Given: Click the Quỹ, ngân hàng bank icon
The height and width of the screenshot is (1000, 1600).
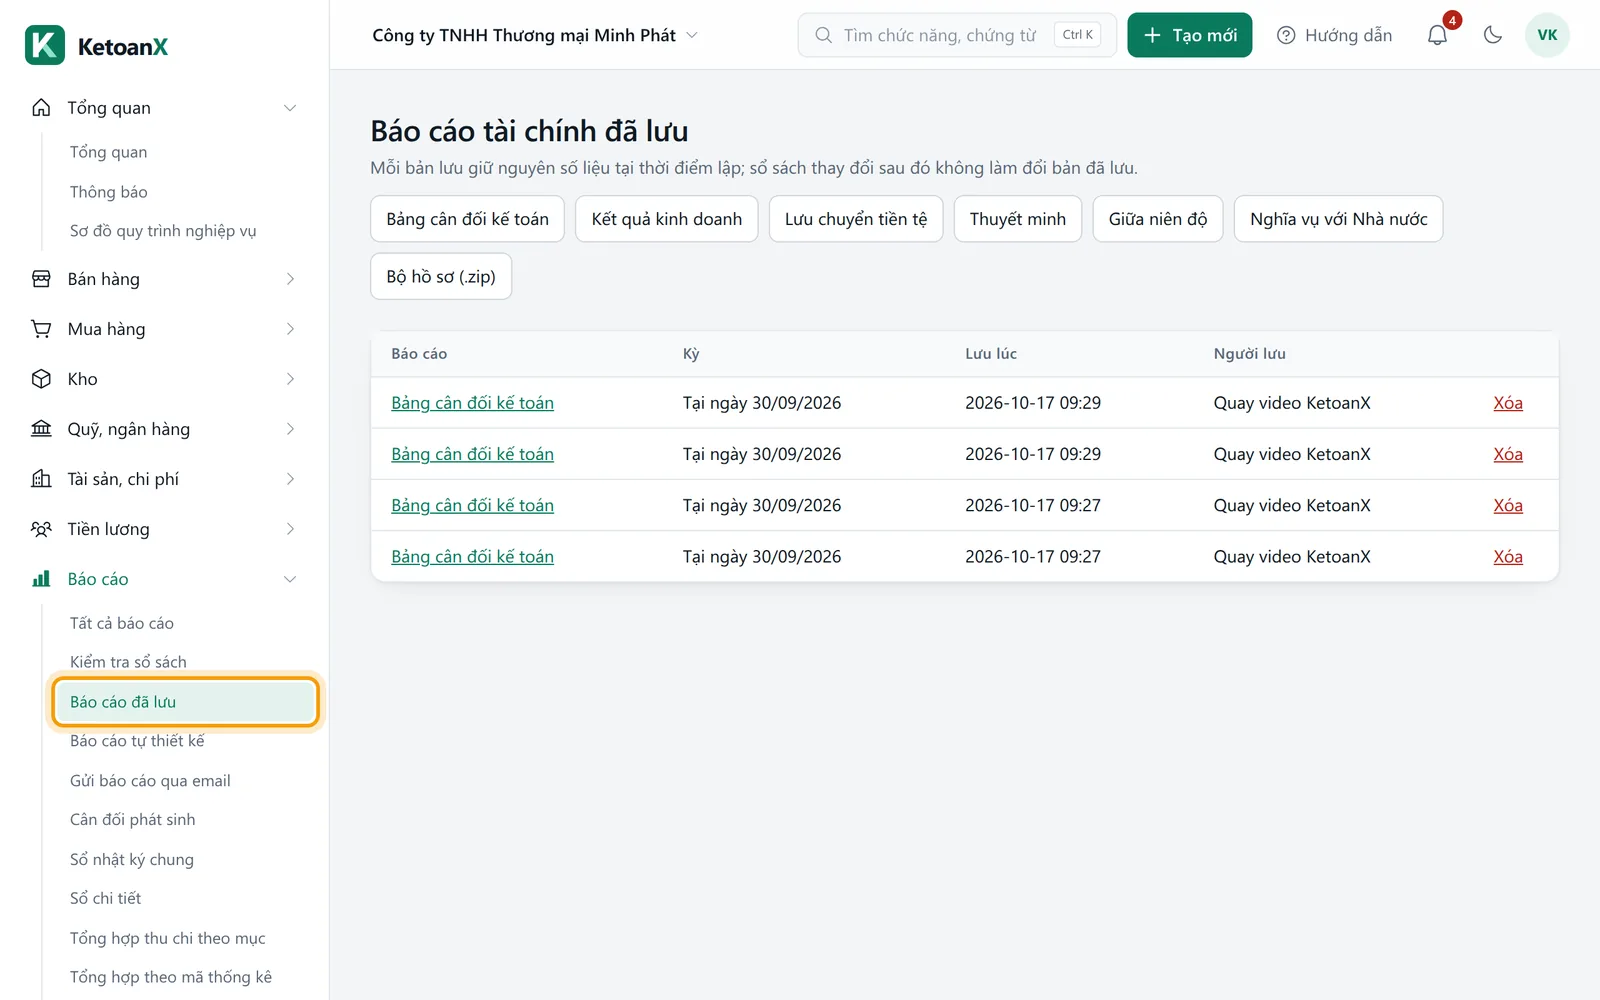Looking at the screenshot, I should 41,429.
